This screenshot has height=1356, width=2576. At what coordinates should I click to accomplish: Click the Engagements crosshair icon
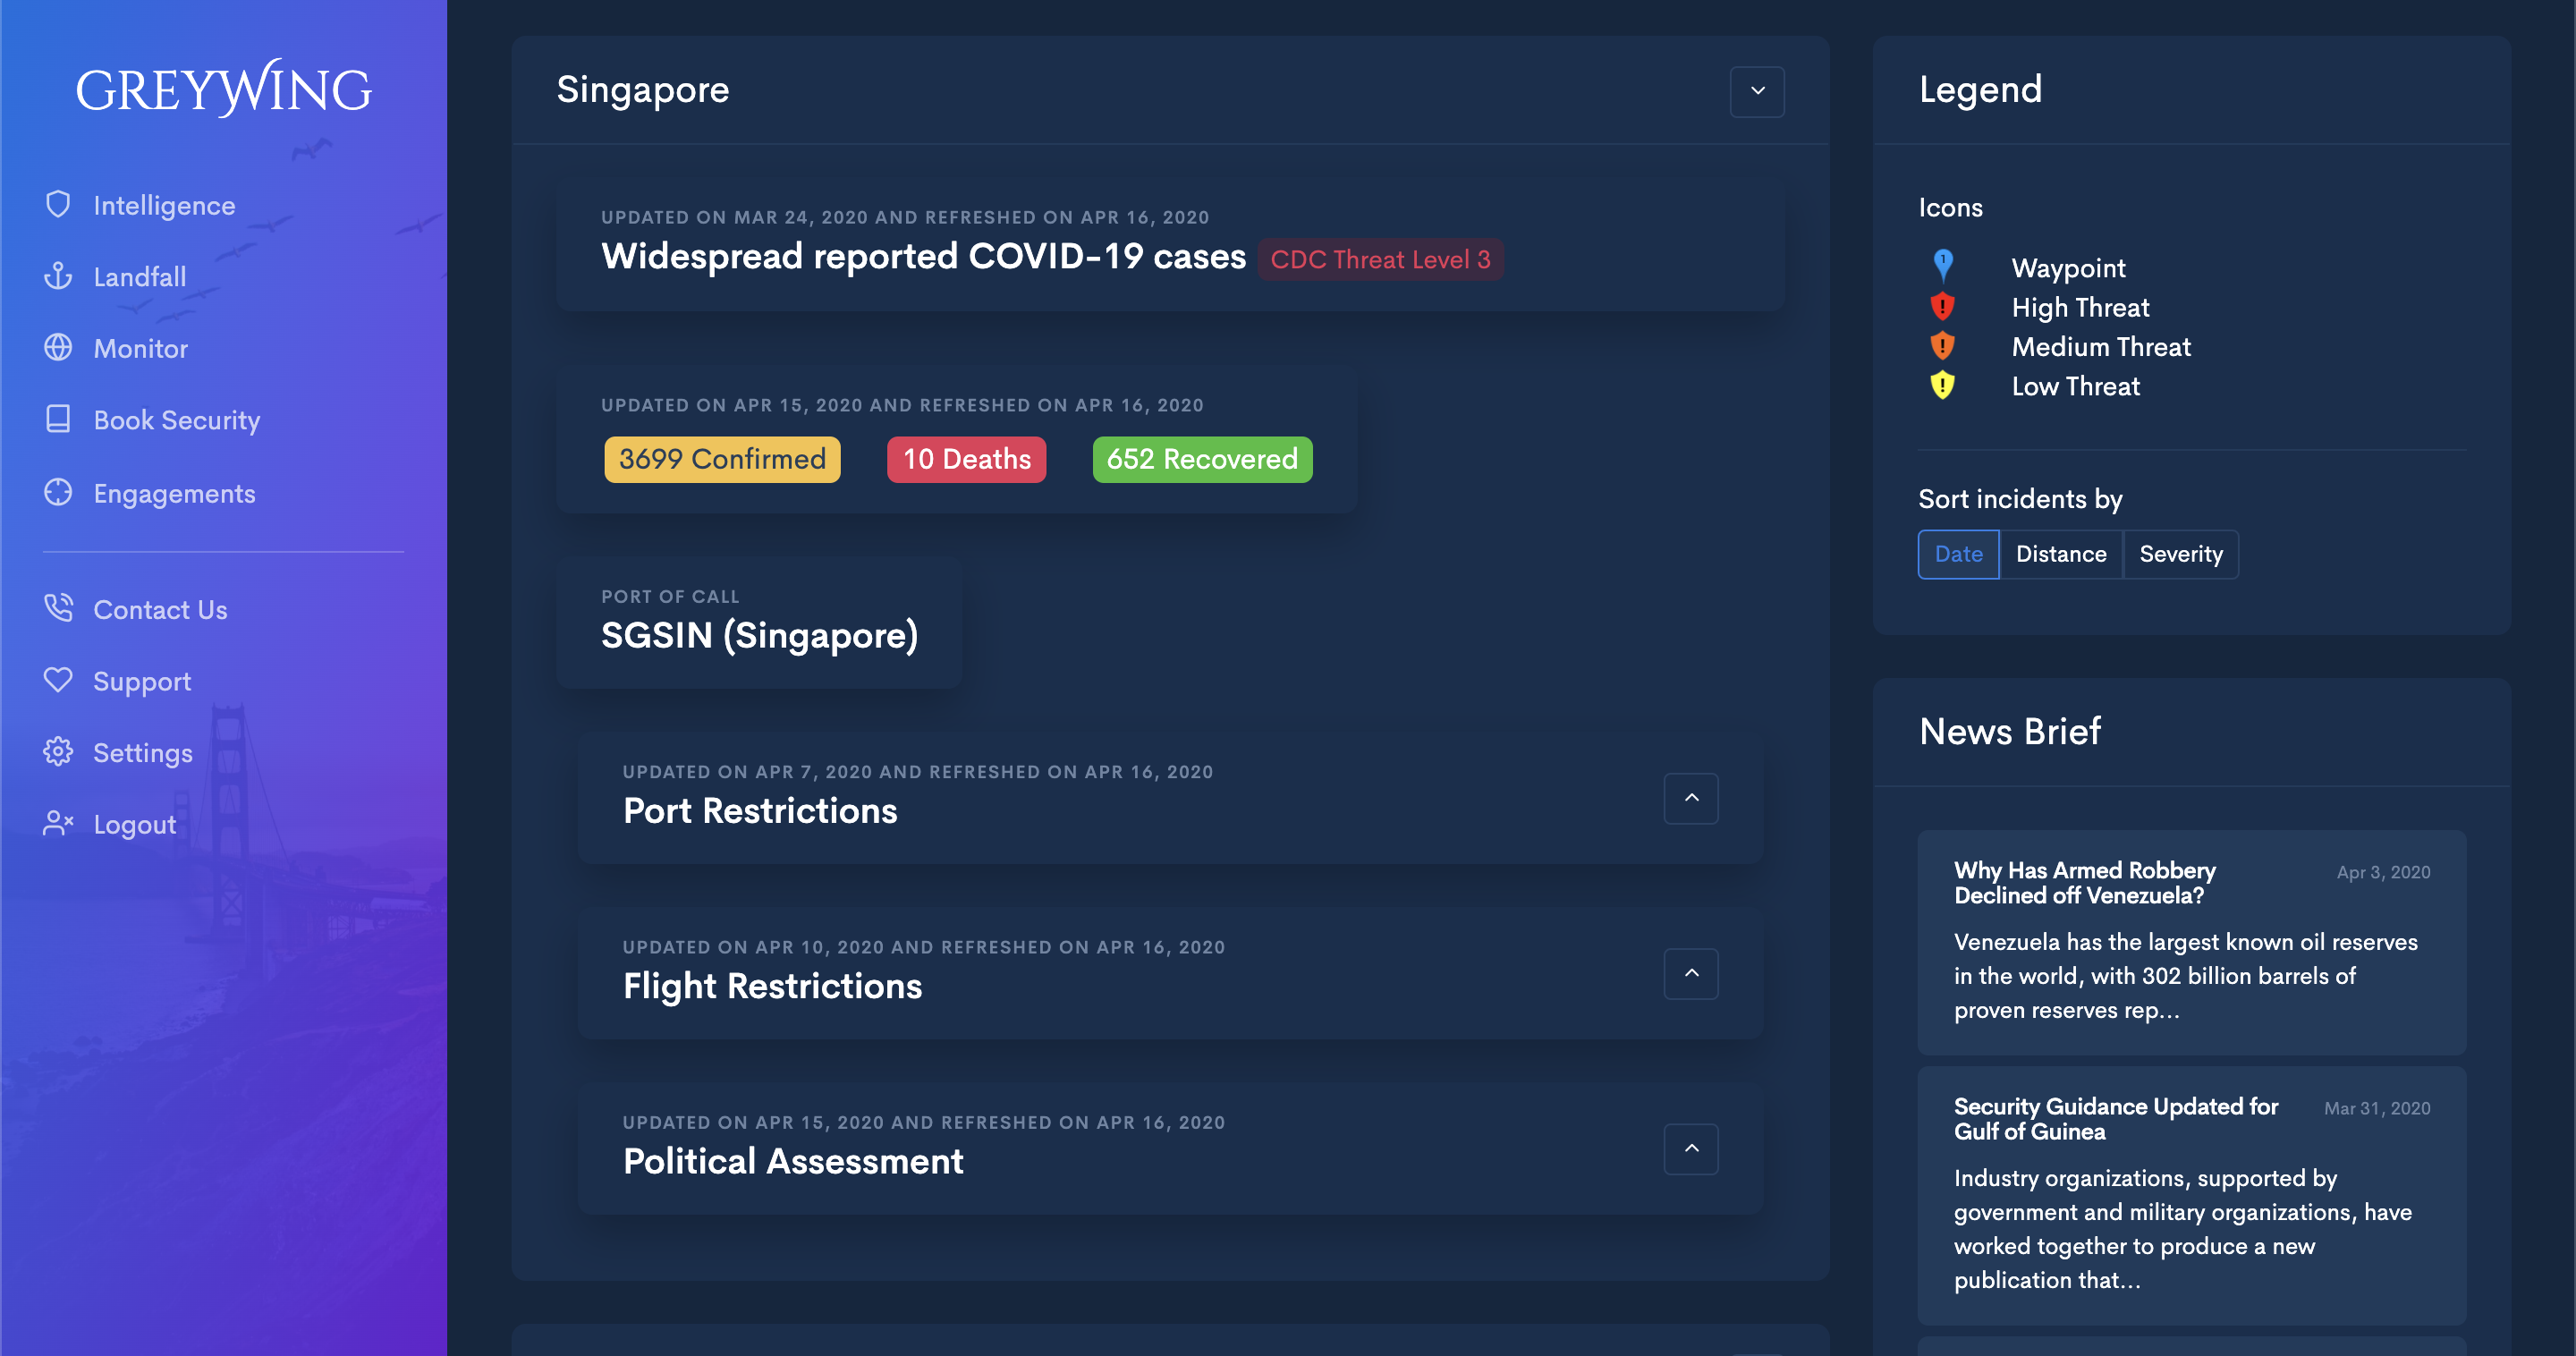[x=58, y=493]
